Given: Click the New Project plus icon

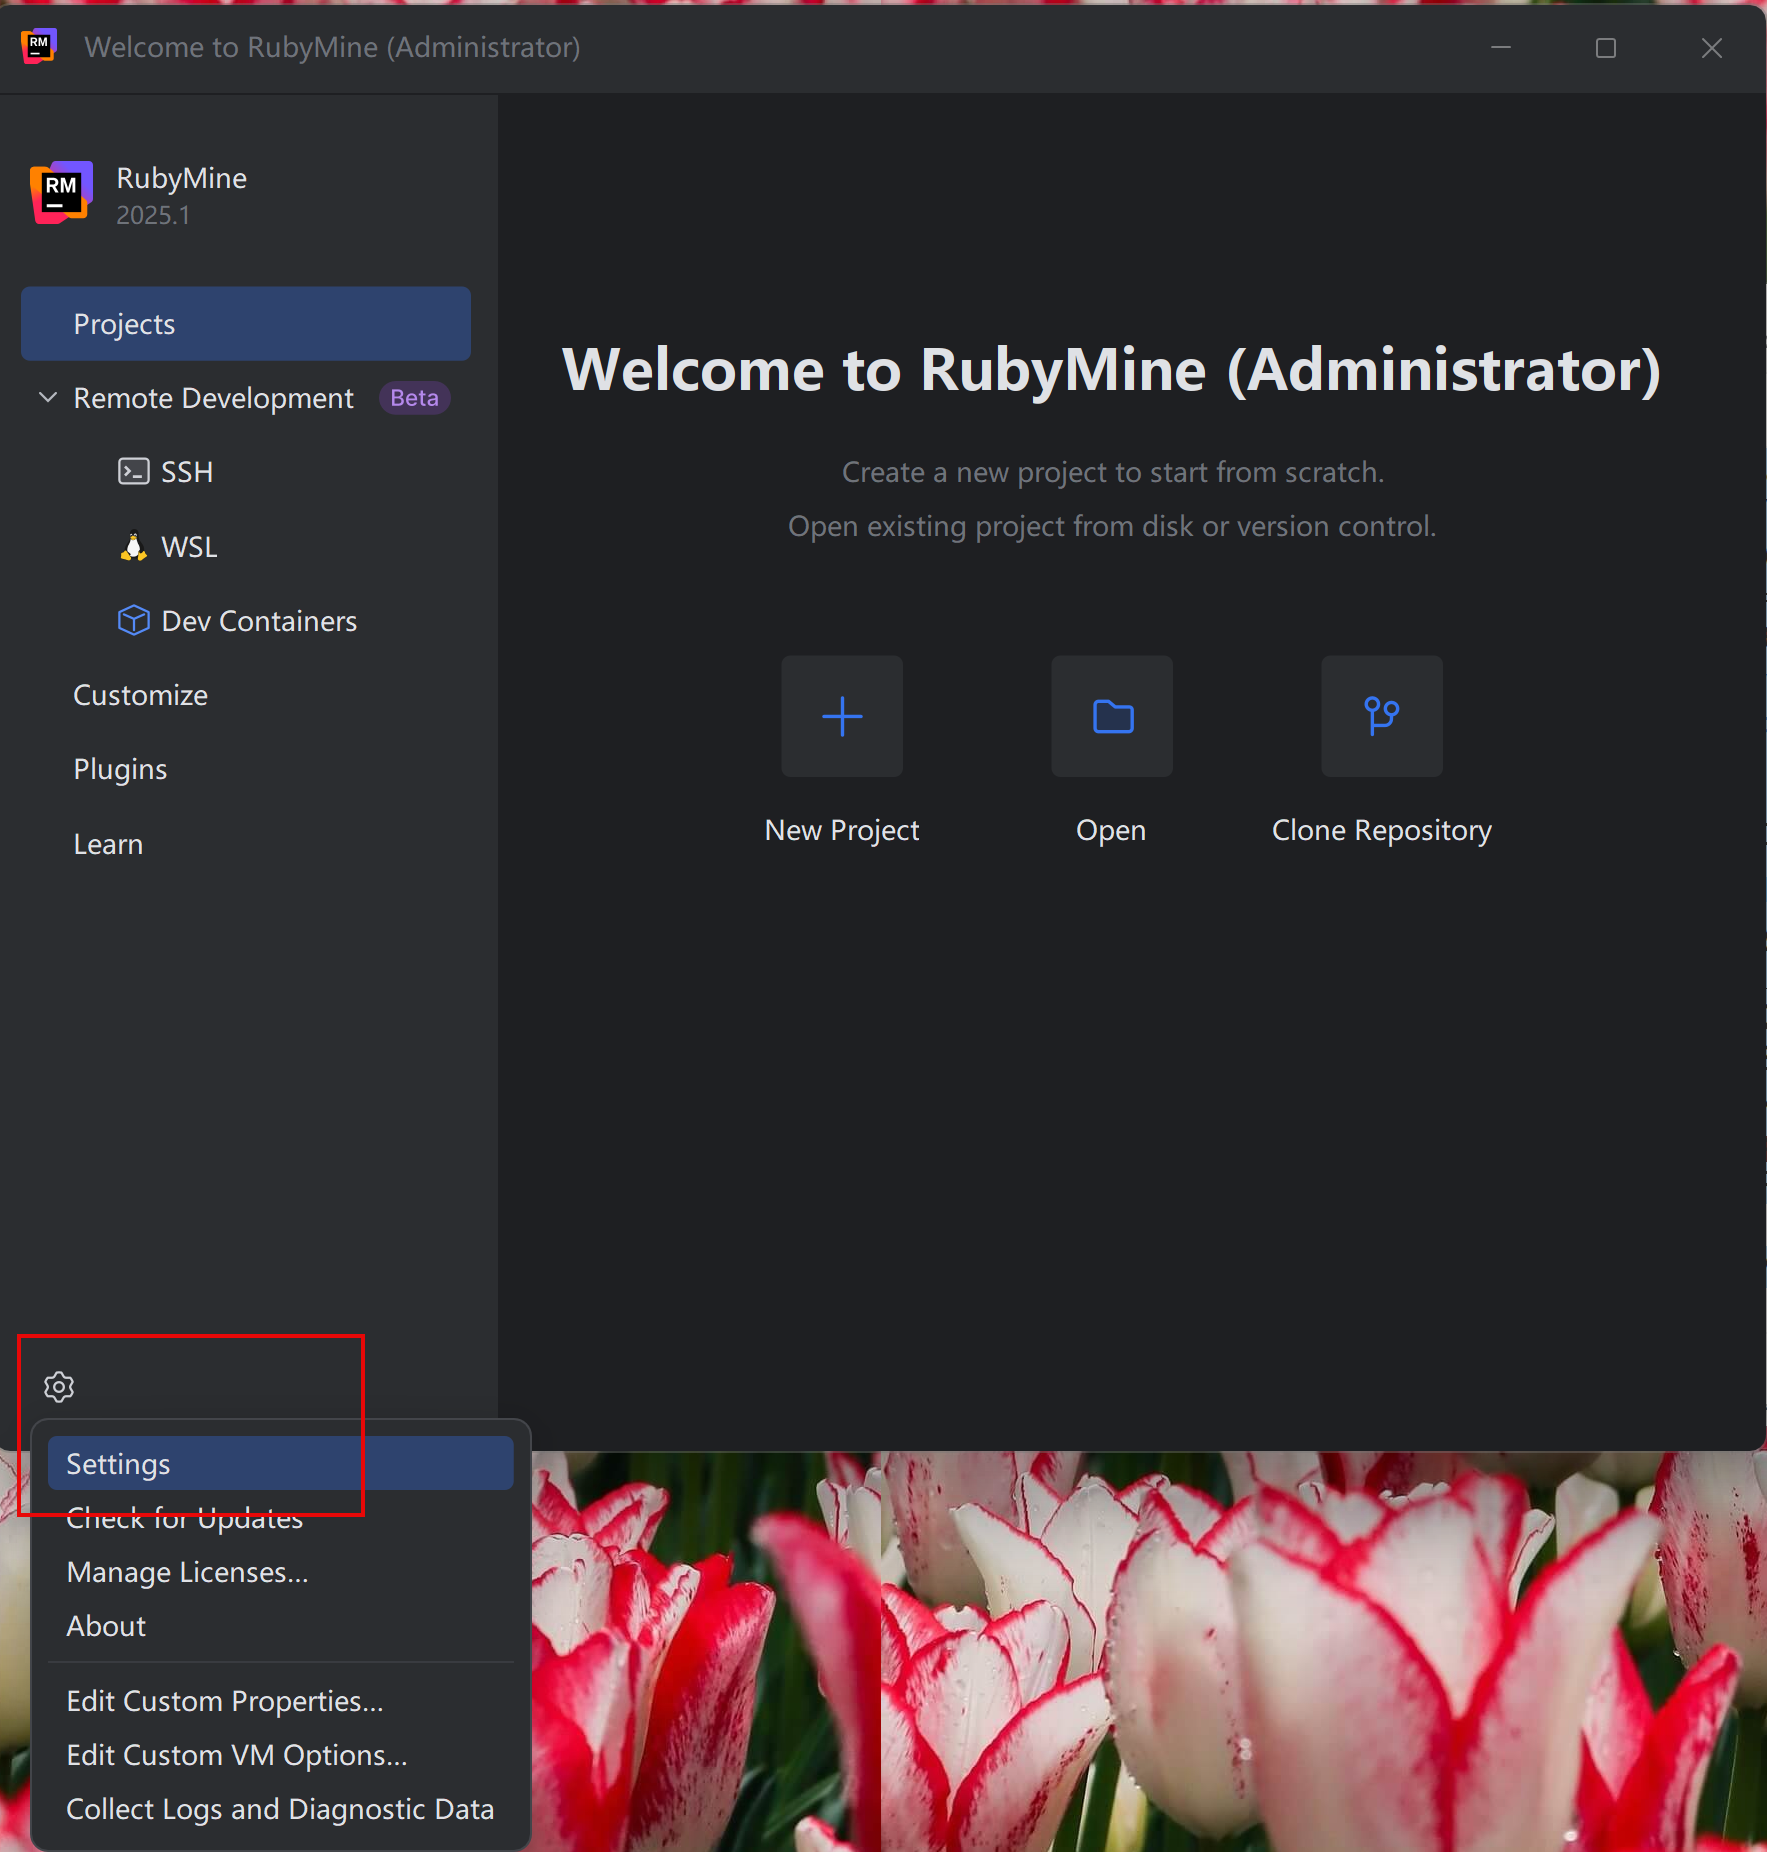Looking at the screenshot, I should coord(841,716).
